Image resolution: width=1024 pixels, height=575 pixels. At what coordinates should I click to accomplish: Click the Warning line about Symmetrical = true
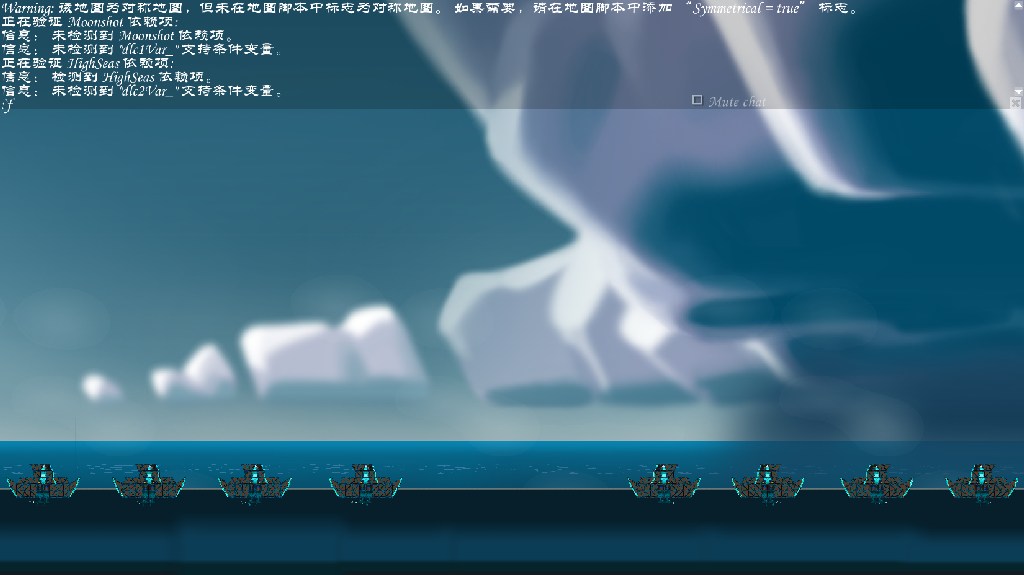[430, 8]
